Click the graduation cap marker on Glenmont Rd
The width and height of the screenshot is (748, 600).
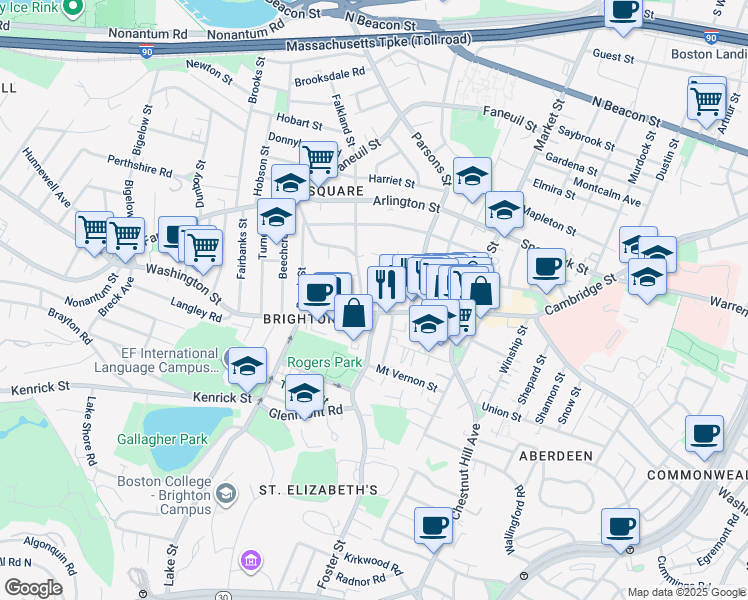pos(304,394)
